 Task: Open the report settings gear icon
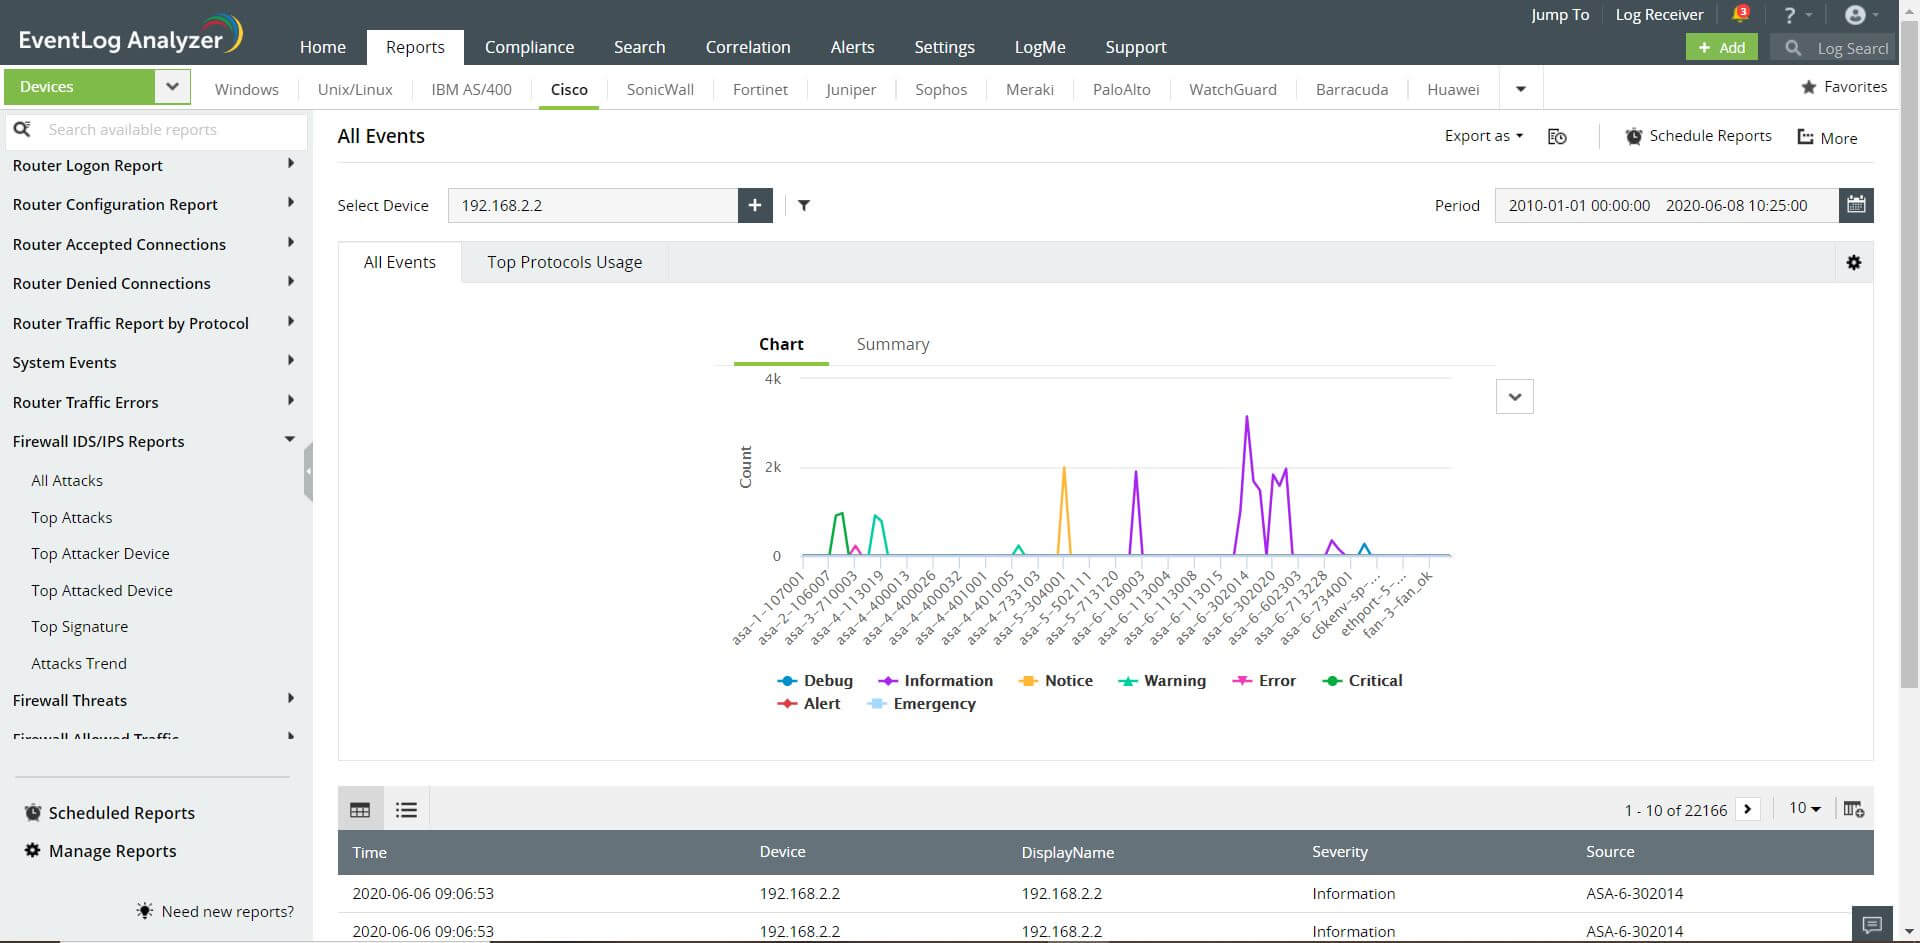1854,263
